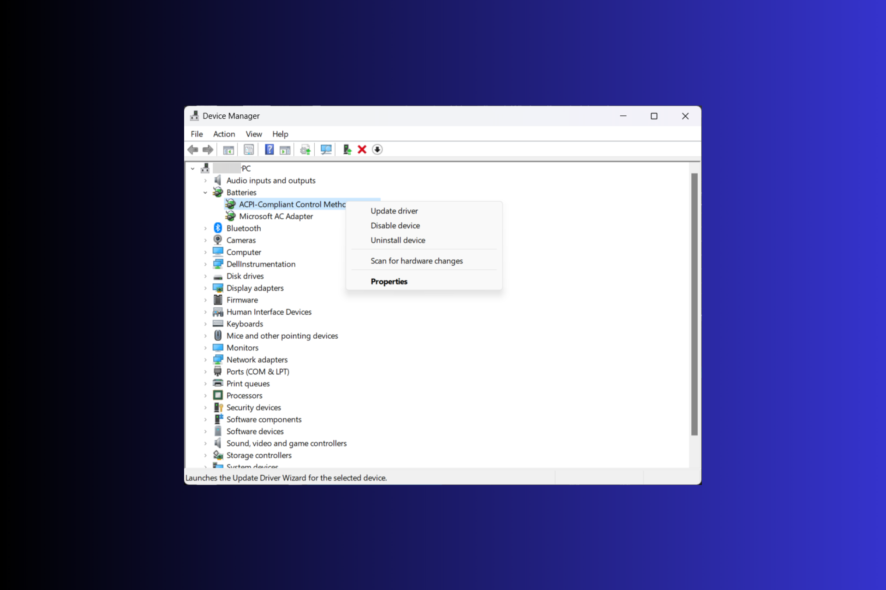886x590 pixels.
Task: Click the Microsoft AC Adapter device icon
Action: [231, 216]
